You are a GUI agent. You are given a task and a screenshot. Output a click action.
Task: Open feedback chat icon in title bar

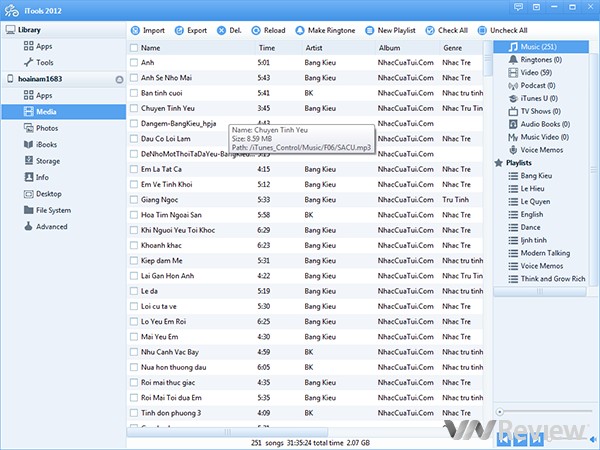click(x=518, y=7)
